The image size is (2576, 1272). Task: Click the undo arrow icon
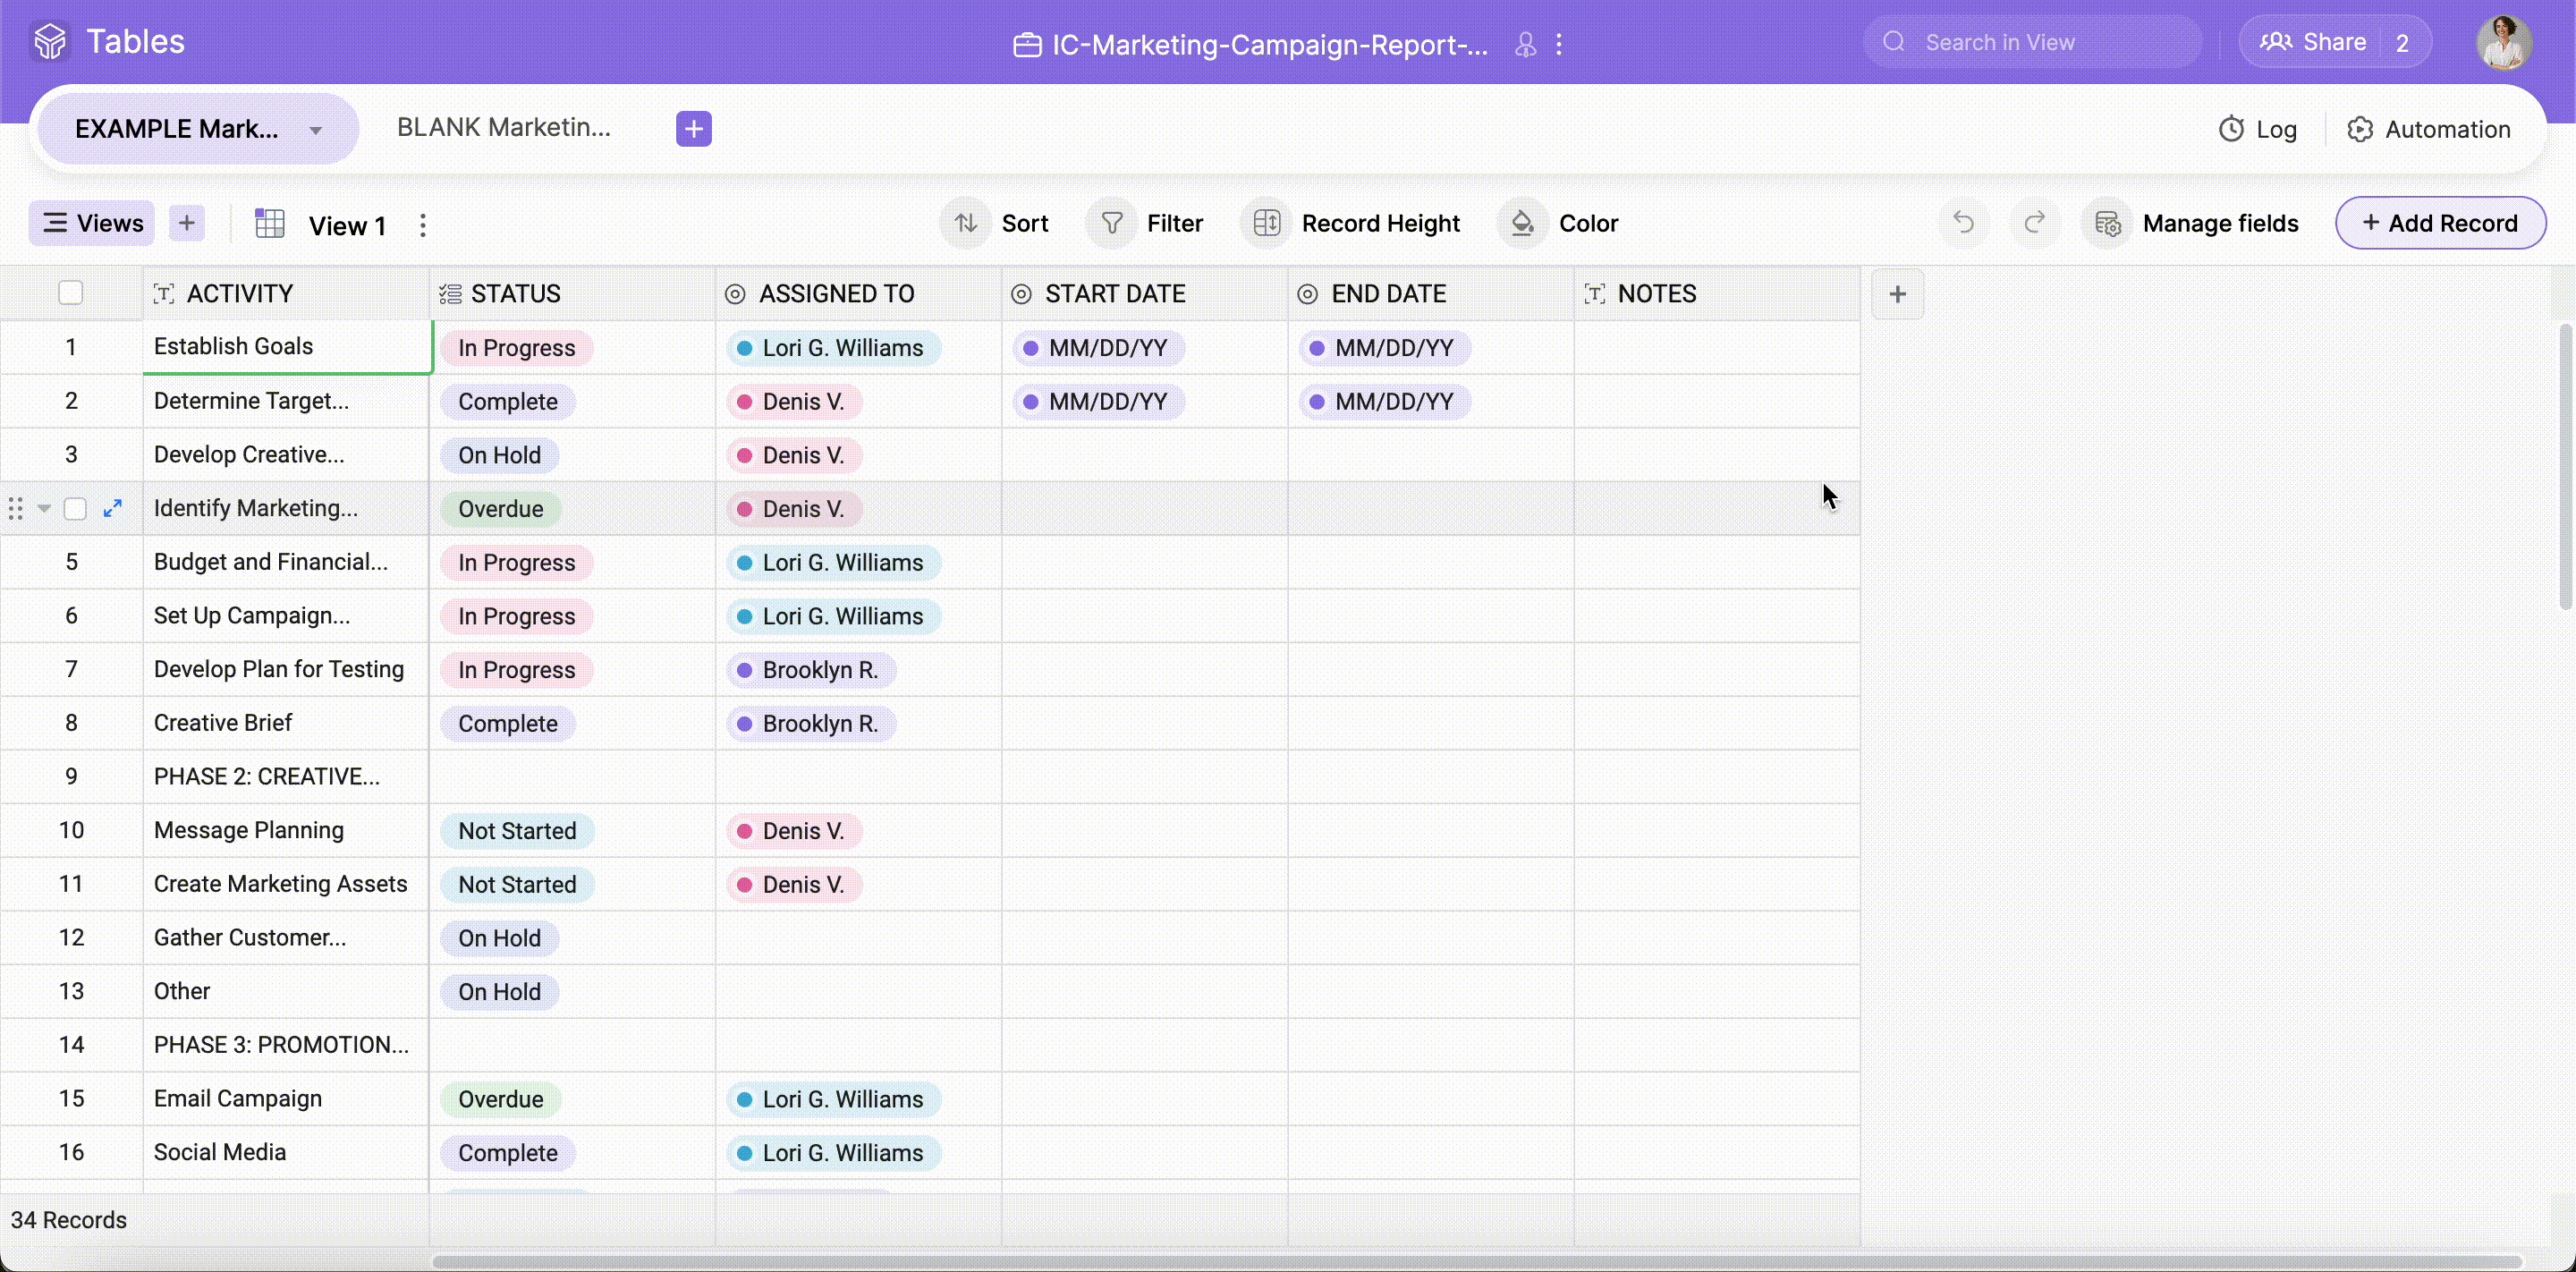click(1963, 223)
